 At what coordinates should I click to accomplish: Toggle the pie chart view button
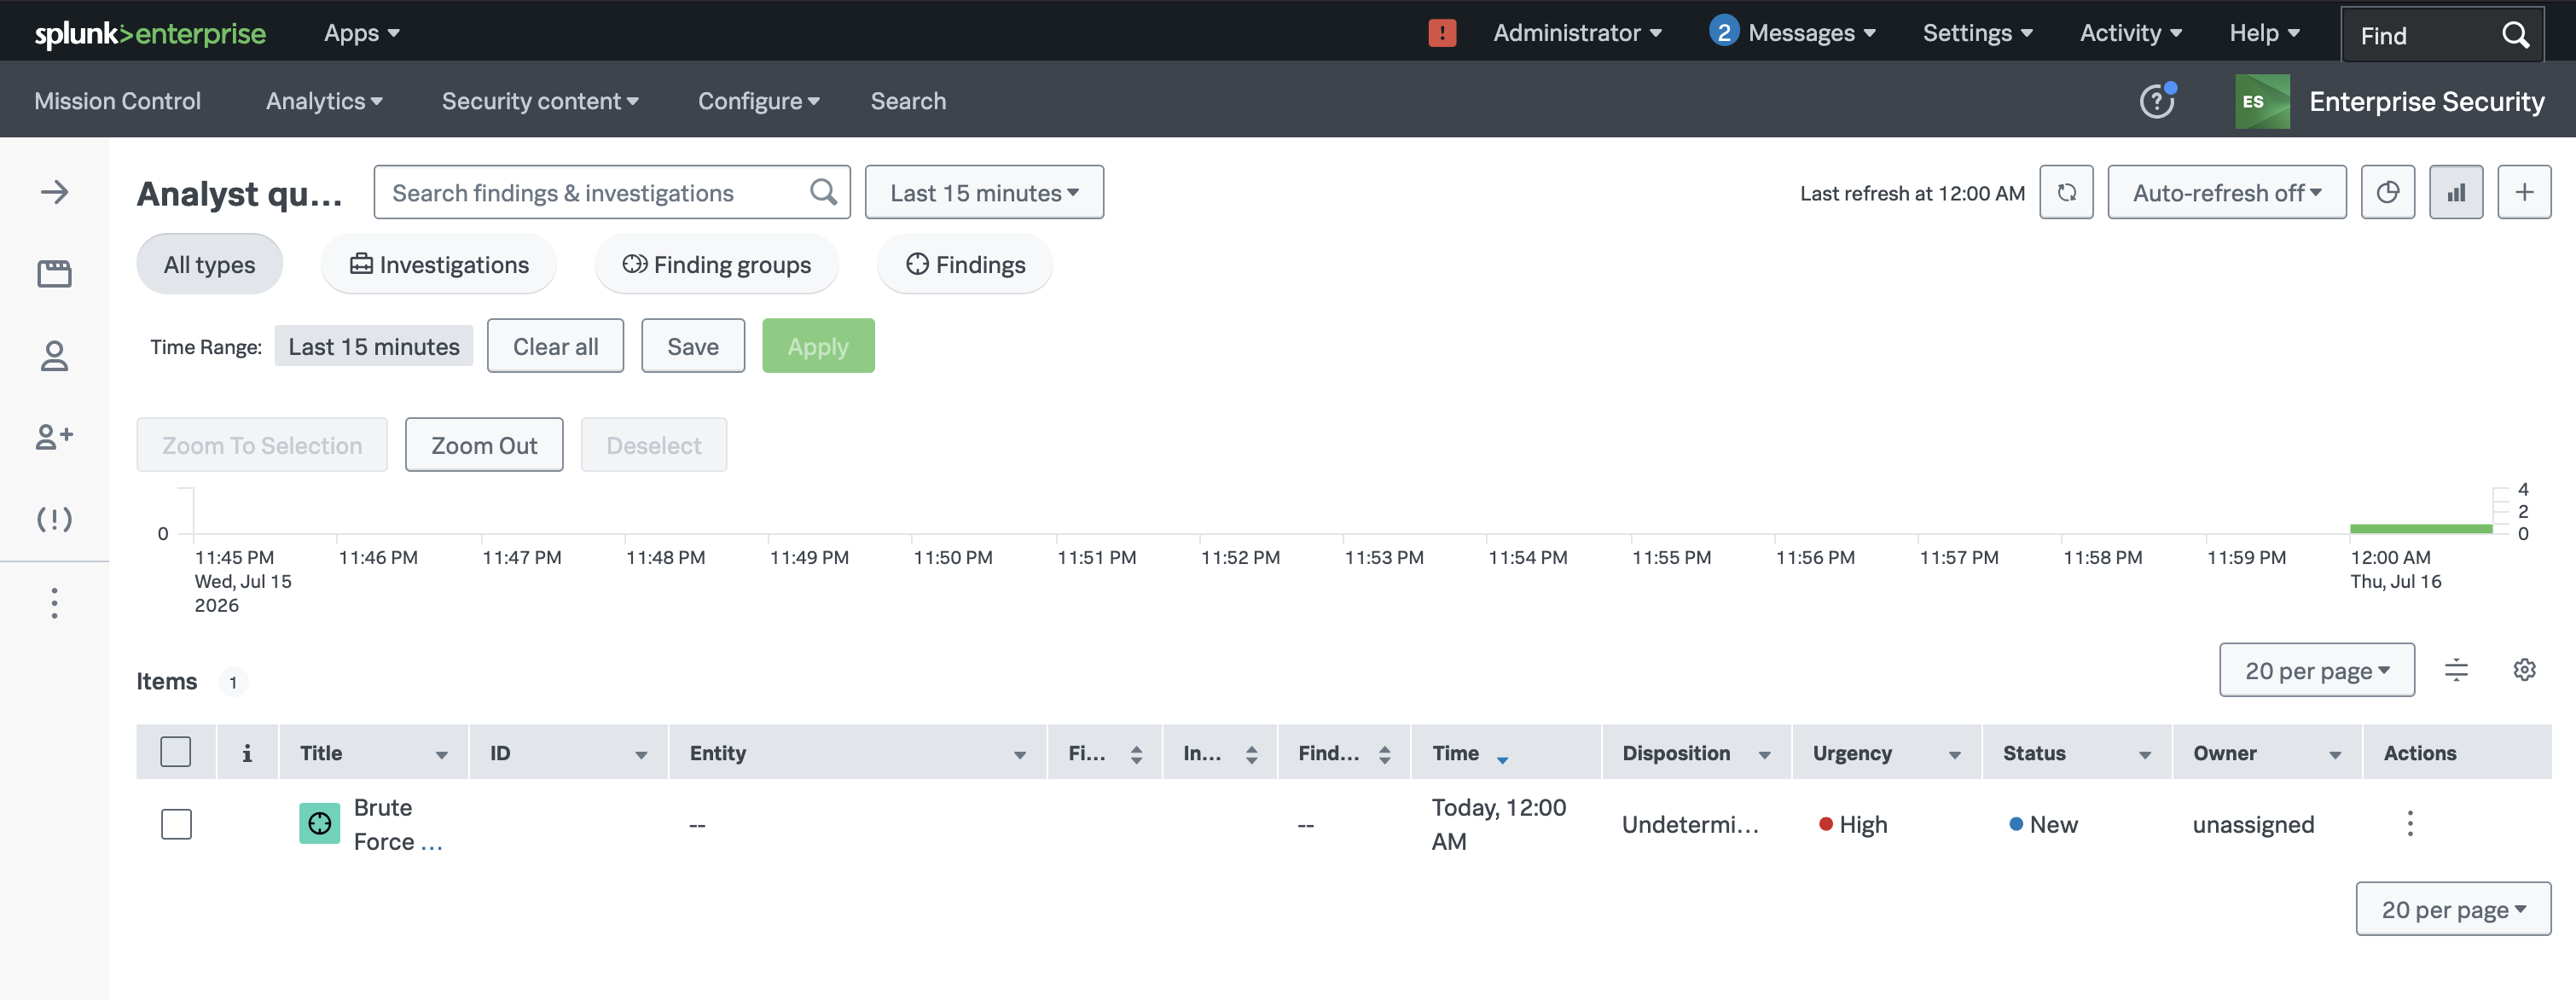coord(2387,192)
